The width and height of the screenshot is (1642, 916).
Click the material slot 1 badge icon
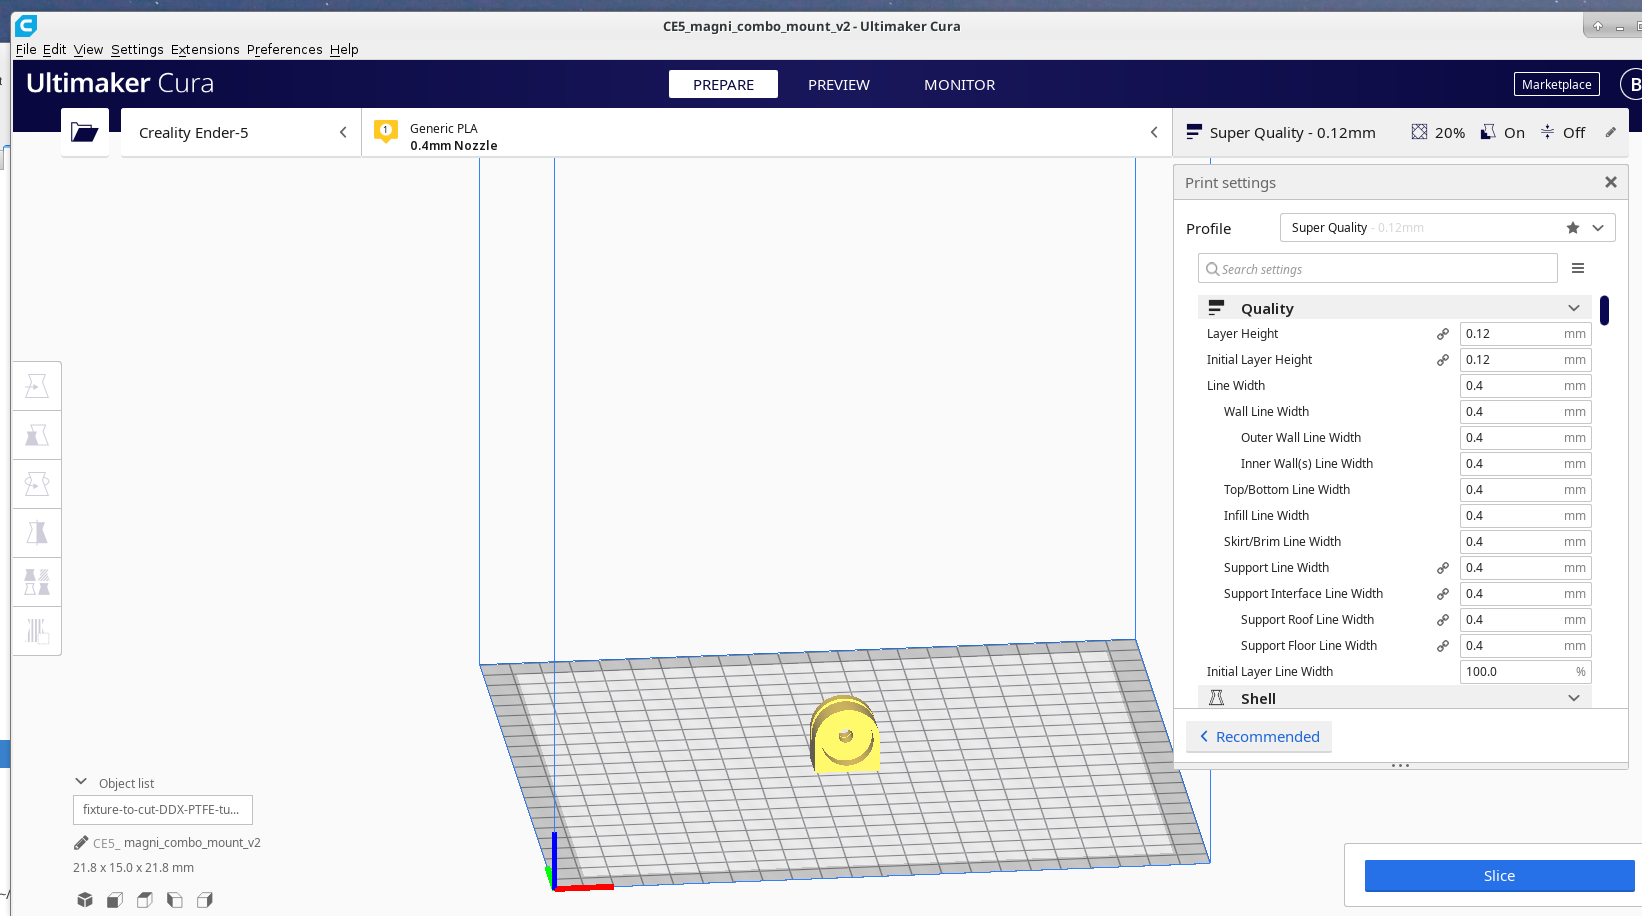coord(385,131)
